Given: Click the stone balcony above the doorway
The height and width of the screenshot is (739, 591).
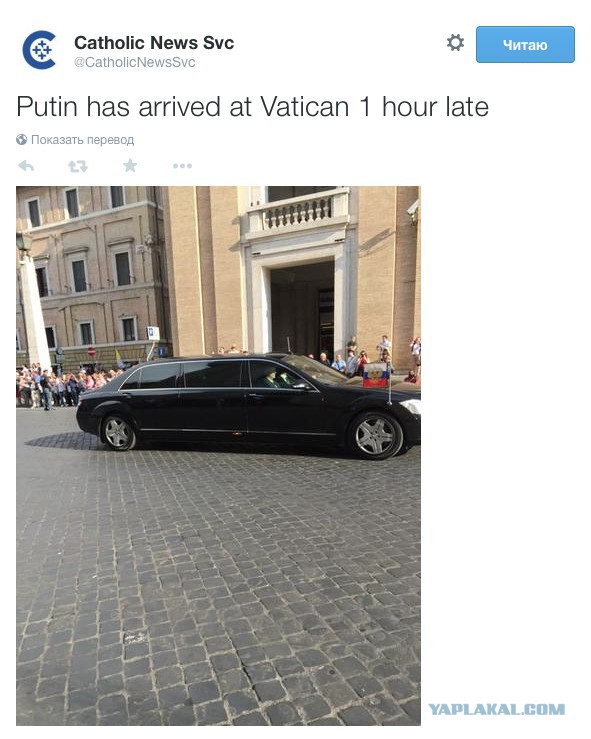Looking at the screenshot, I should click(297, 212).
